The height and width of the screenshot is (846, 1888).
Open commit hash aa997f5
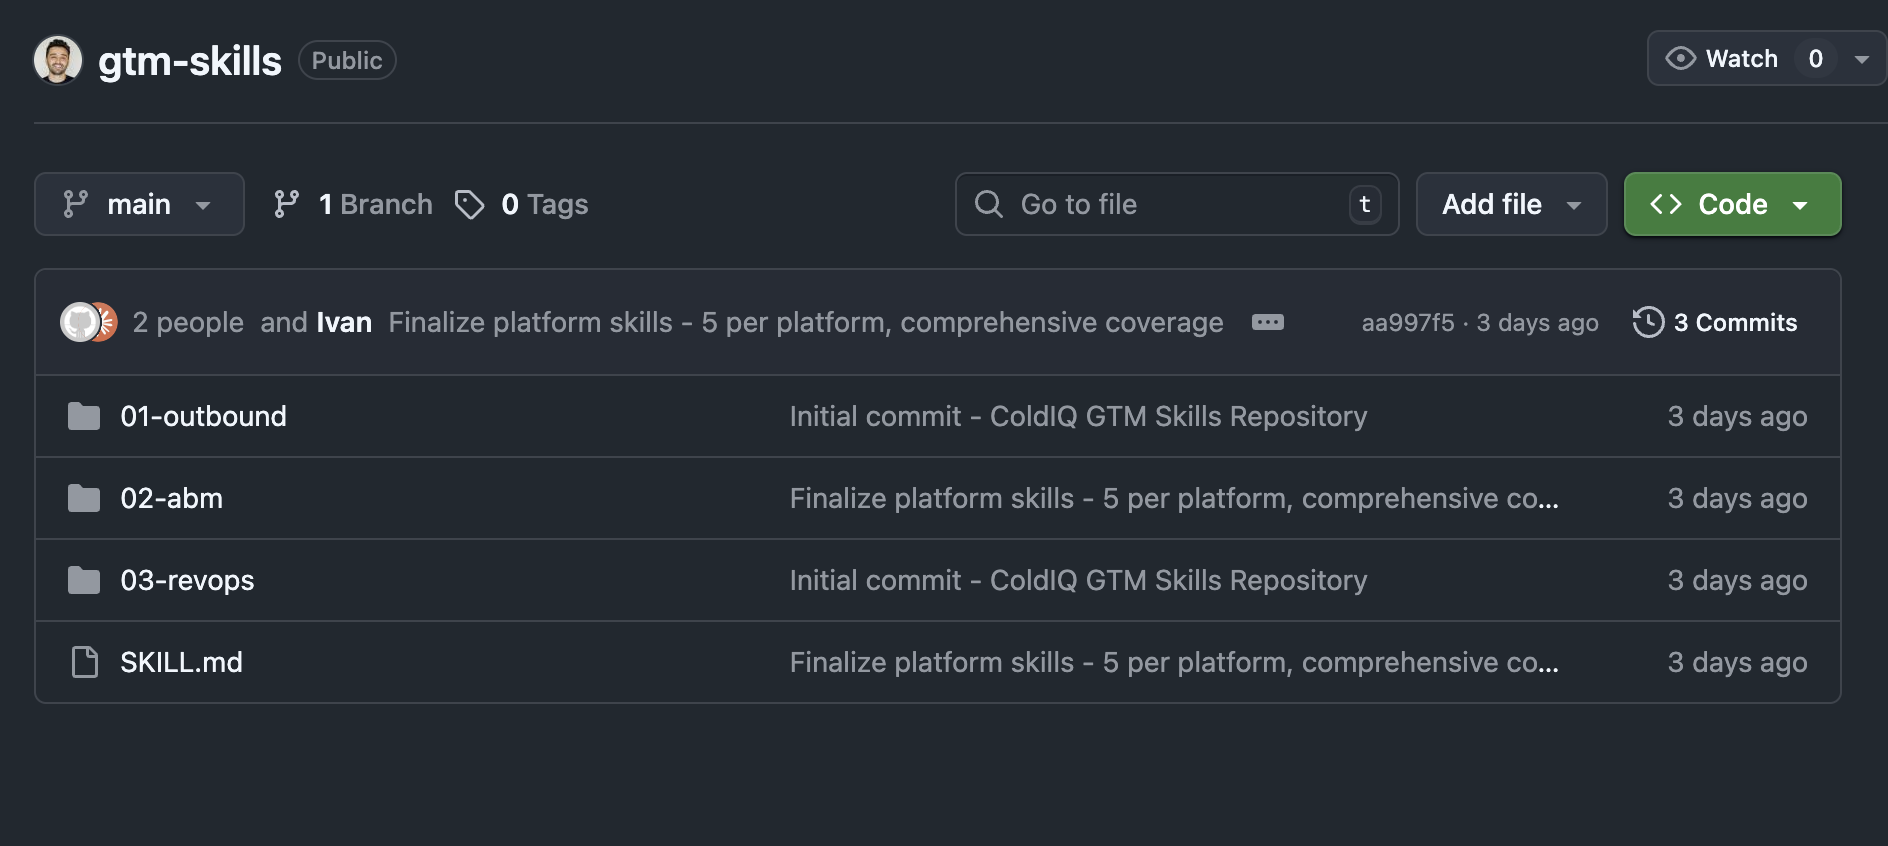click(x=1408, y=323)
